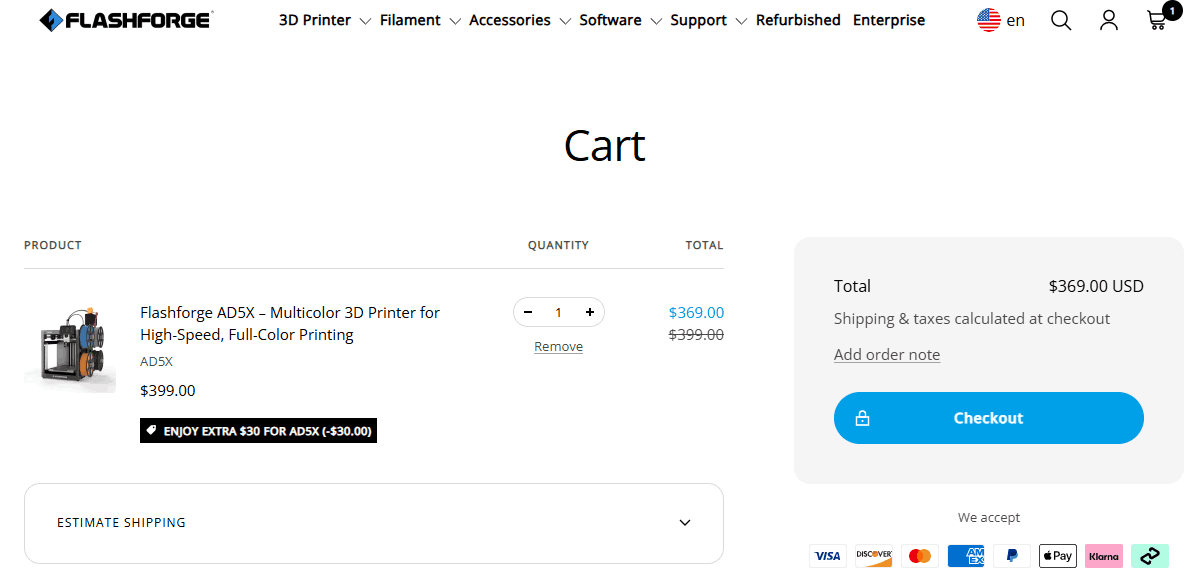Click the 'QUANTITY' column header
The height and width of the screenshot is (574, 1199).
tap(558, 245)
